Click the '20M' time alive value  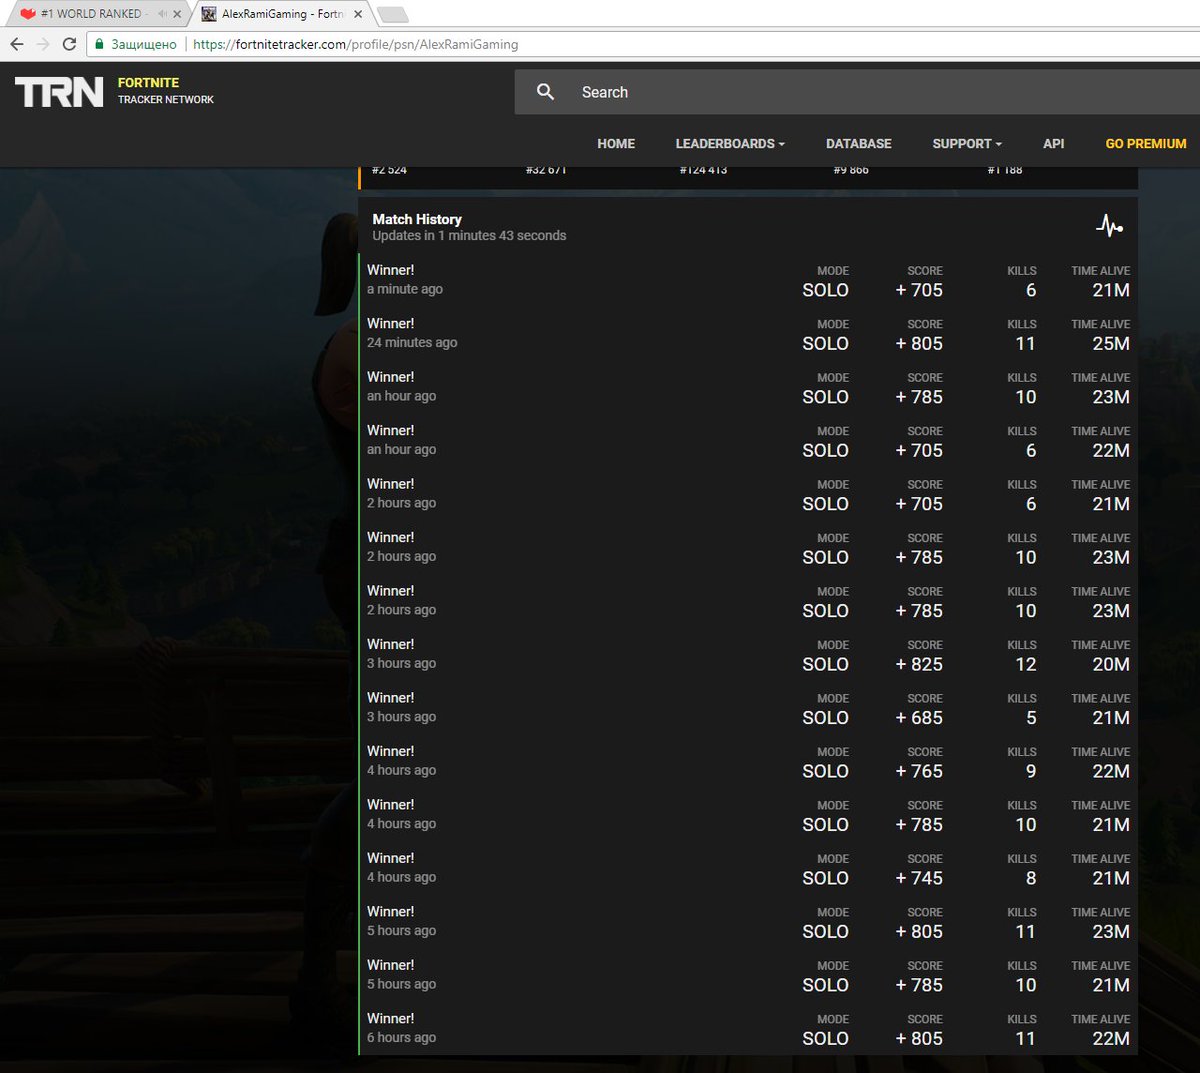(x=1111, y=664)
